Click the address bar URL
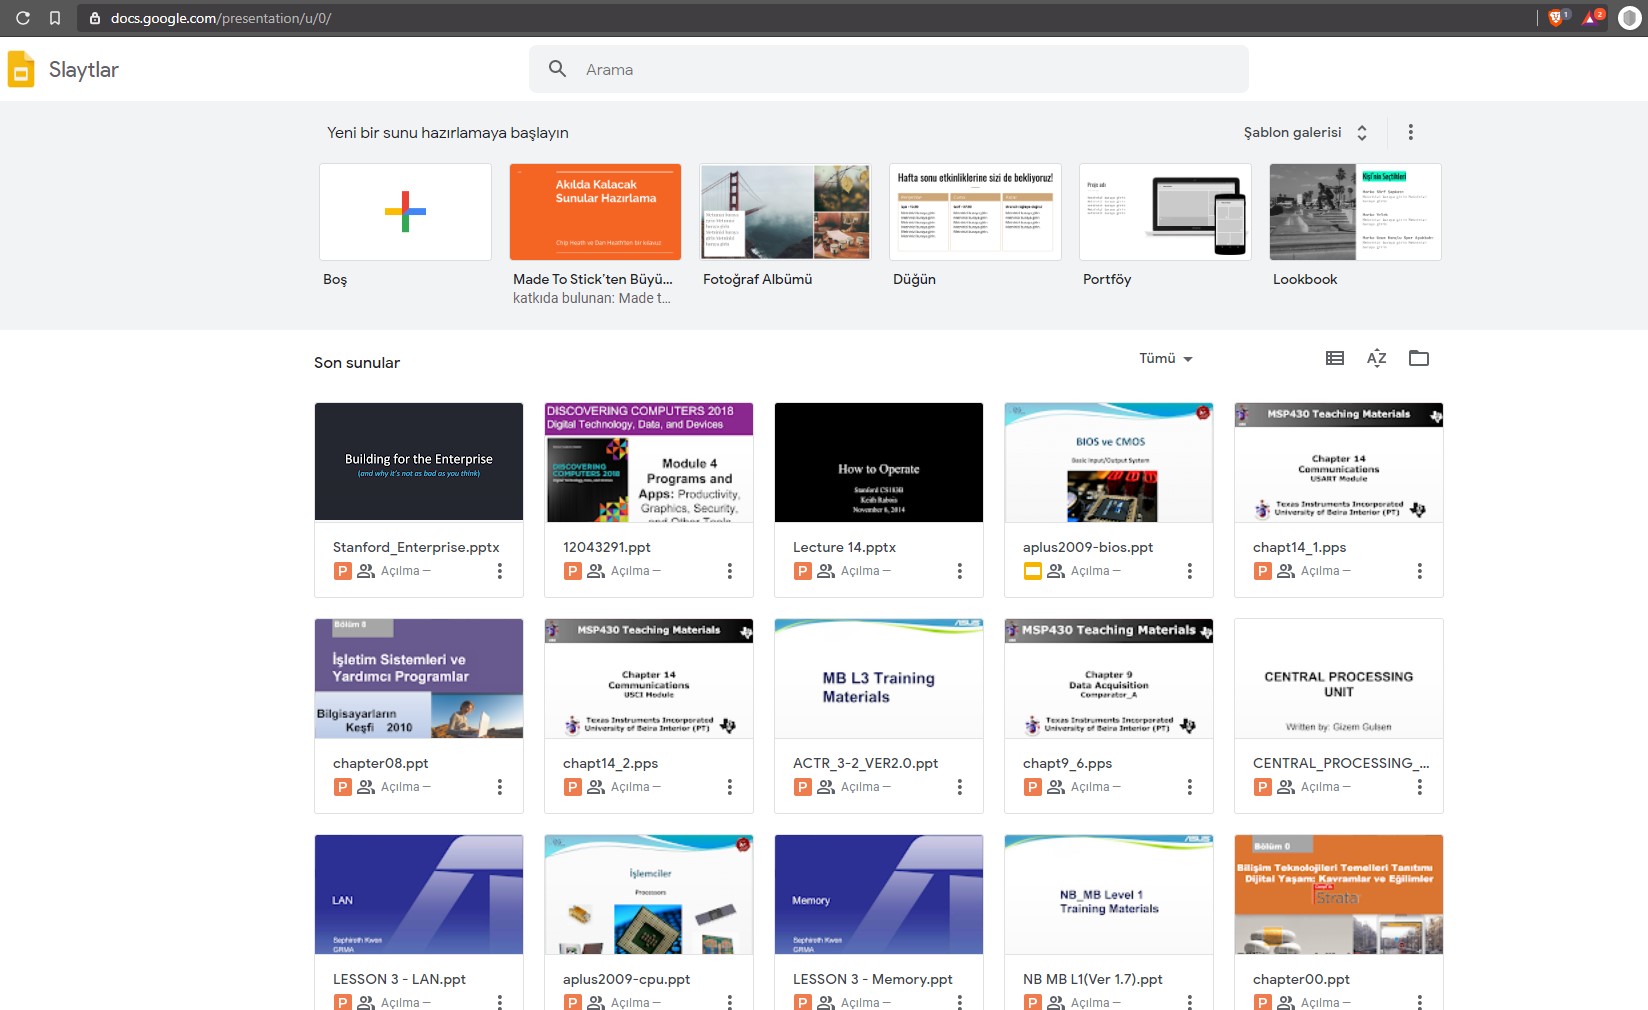Viewport: 1648px width, 1010px height. coord(221,18)
